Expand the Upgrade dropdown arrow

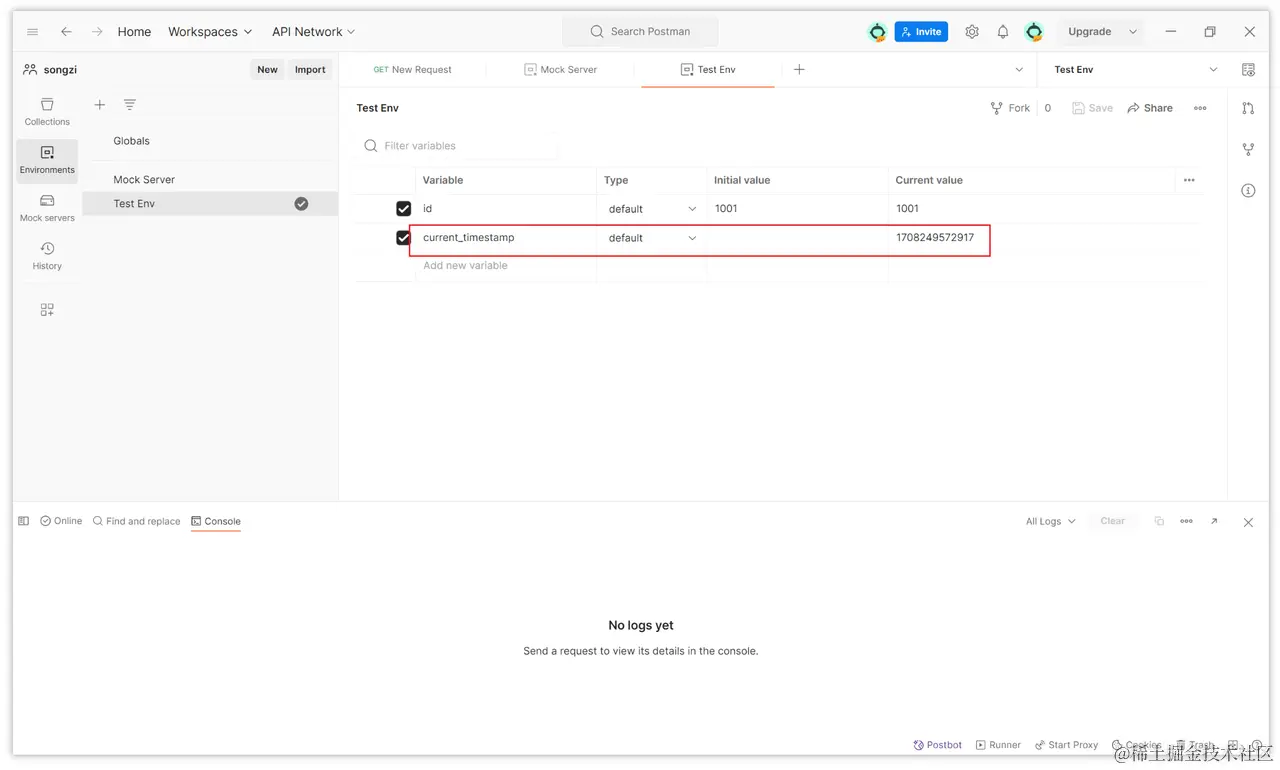pos(1133,32)
